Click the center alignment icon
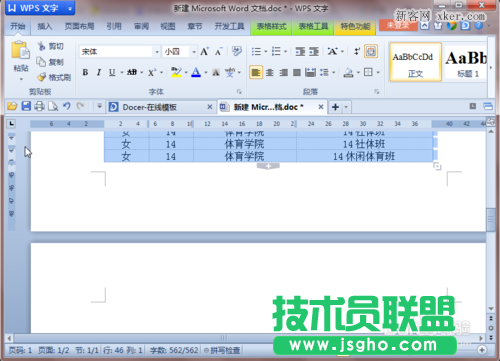This screenshot has height=361, width=500. click(x=270, y=72)
